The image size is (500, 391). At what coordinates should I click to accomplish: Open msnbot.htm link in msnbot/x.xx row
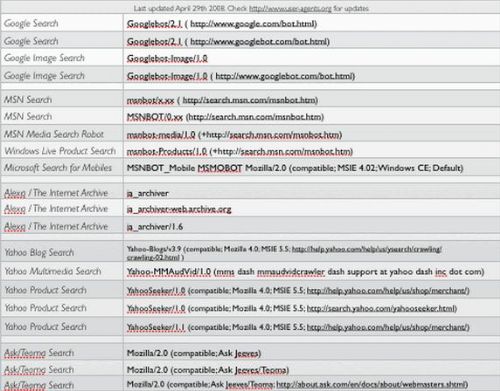click(x=249, y=100)
